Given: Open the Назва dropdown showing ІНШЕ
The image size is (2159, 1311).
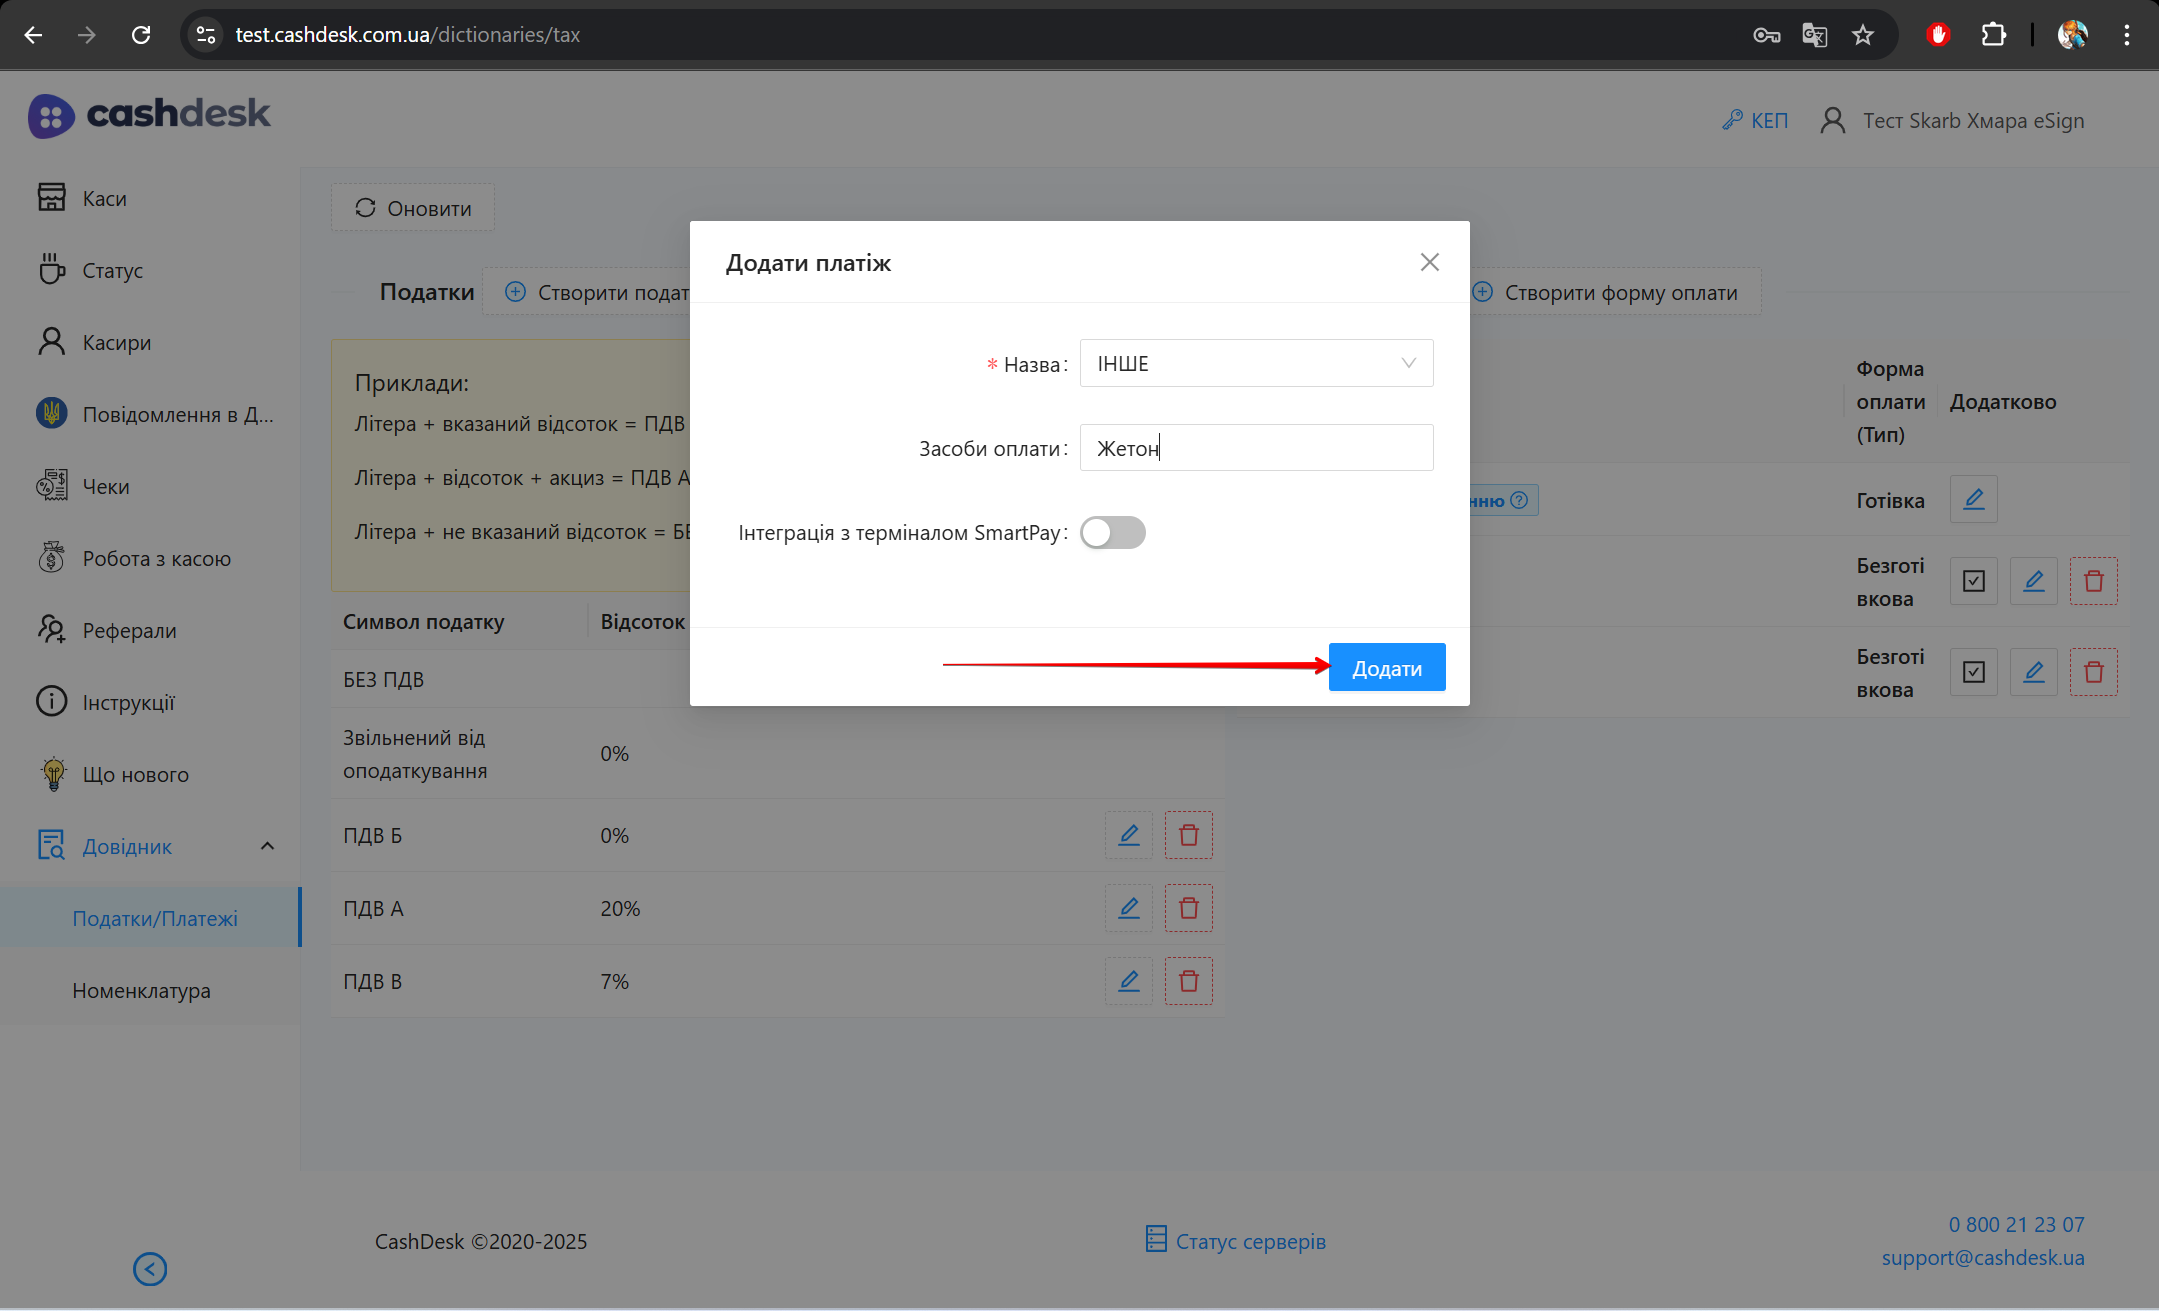Looking at the screenshot, I should coord(1255,363).
